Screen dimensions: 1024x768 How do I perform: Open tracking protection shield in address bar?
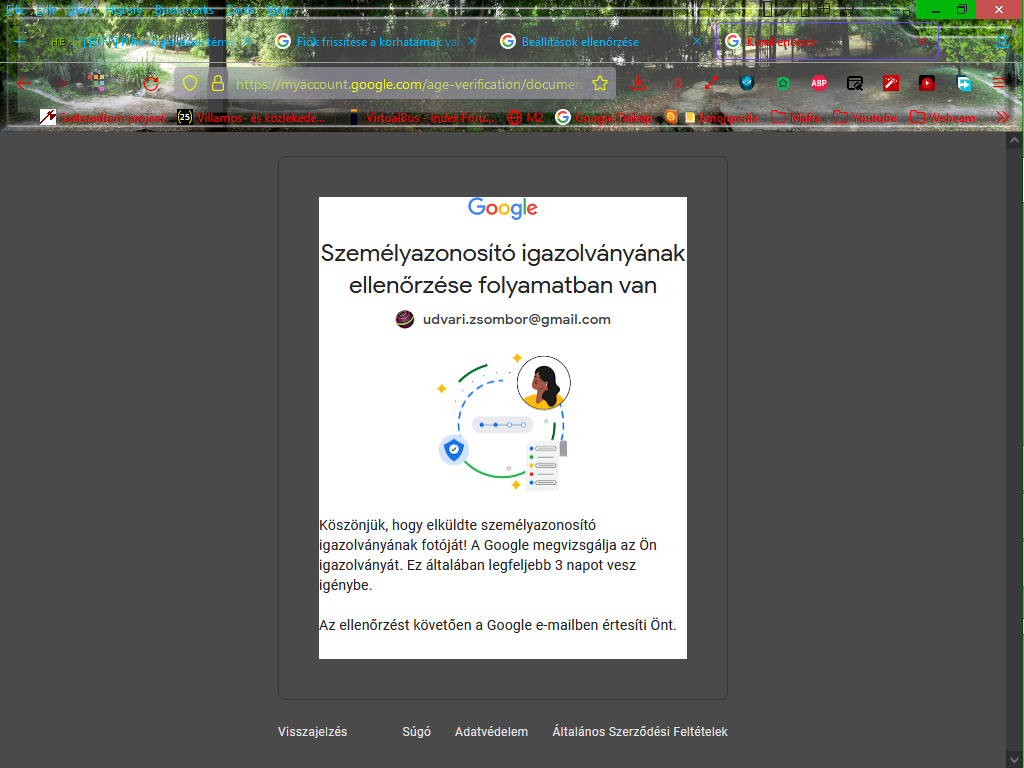pos(189,84)
